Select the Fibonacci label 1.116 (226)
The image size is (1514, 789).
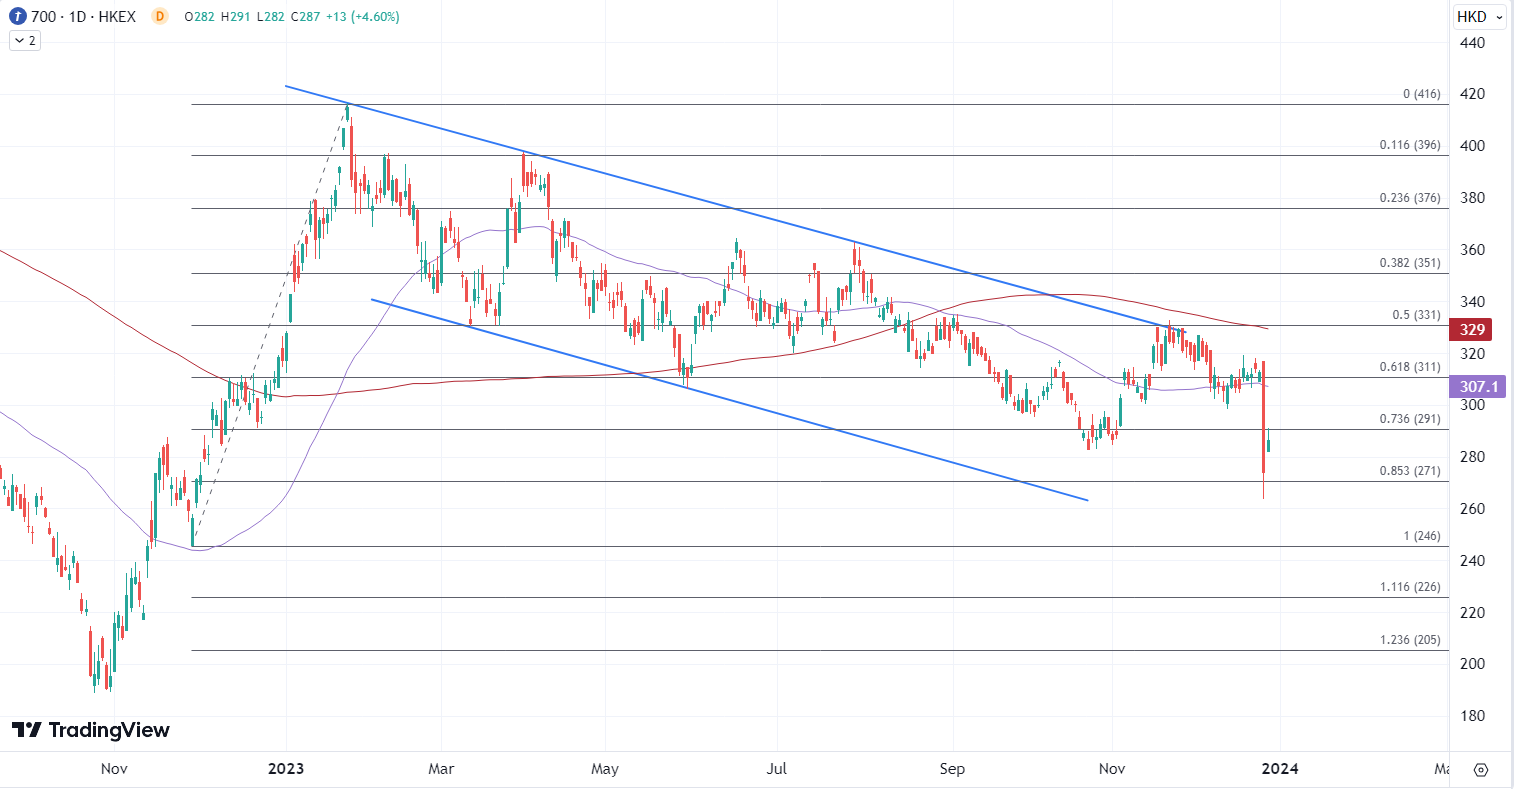click(x=1410, y=587)
